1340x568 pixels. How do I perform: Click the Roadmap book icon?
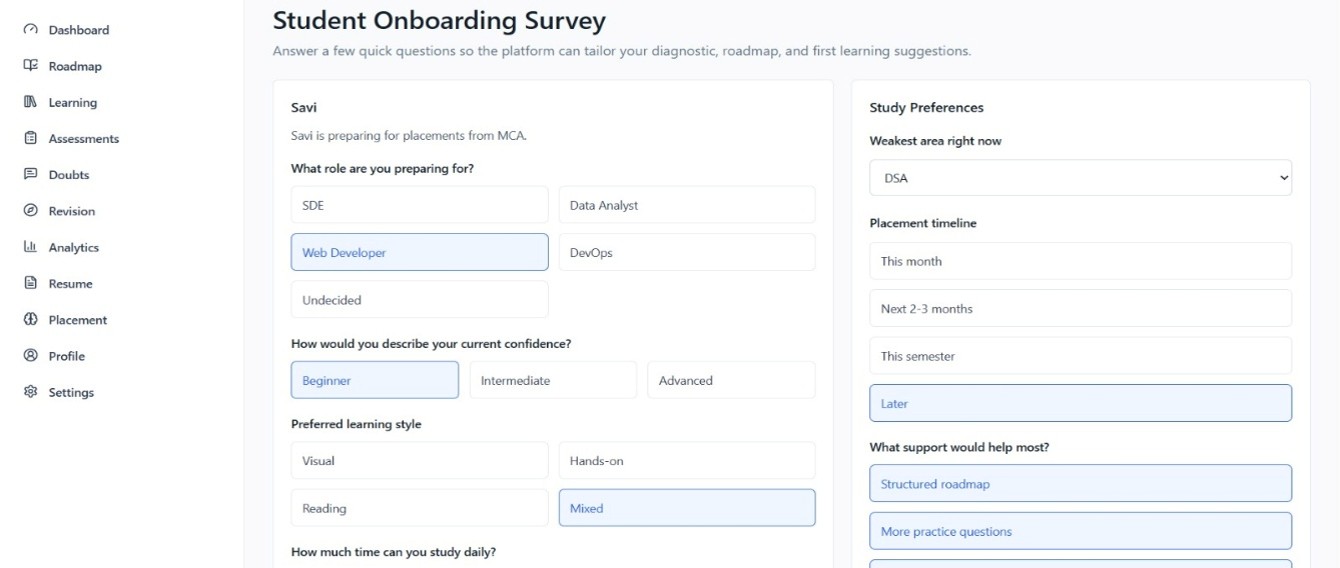30,66
